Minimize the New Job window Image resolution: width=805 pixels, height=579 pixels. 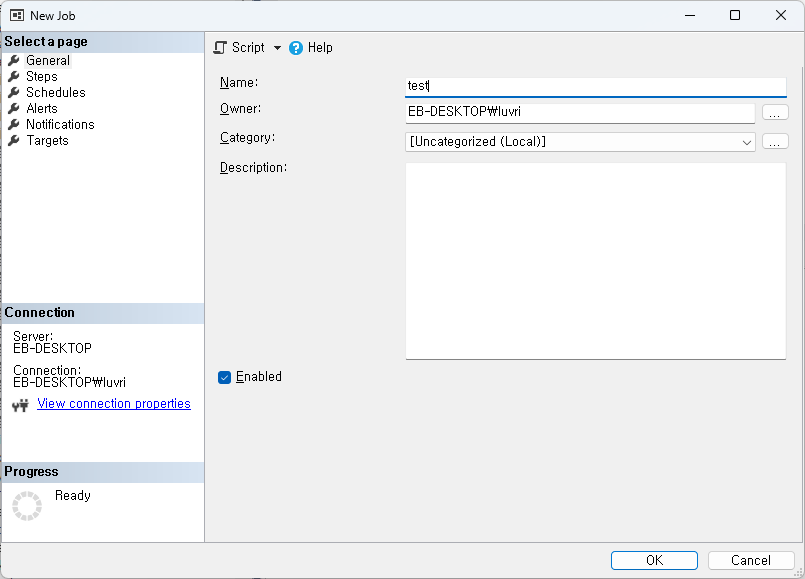point(690,15)
